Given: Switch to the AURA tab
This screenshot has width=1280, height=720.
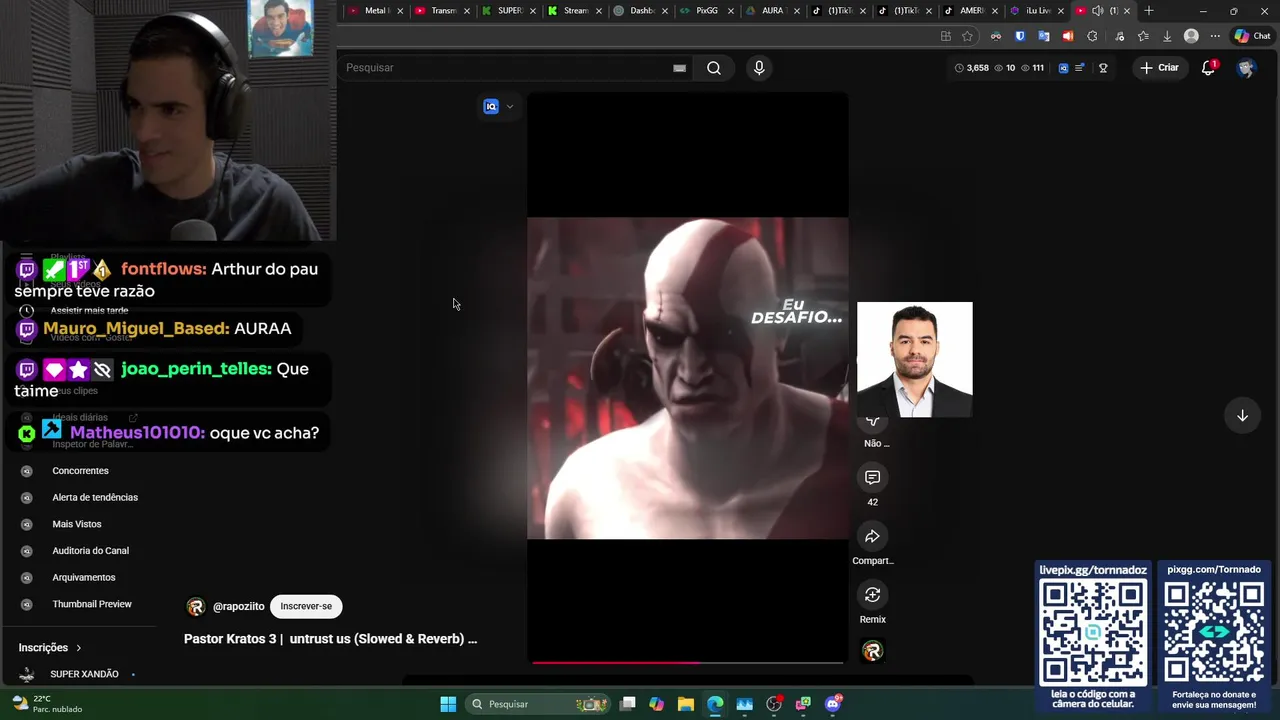Looking at the screenshot, I should pos(771,11).
